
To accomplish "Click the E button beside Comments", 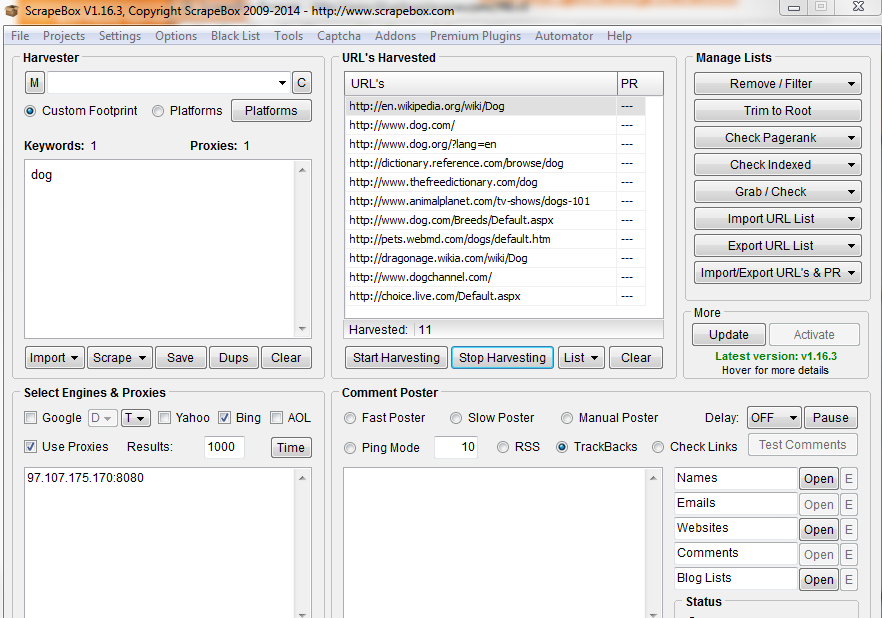I will pyautogui.click(x=848, y=554).
